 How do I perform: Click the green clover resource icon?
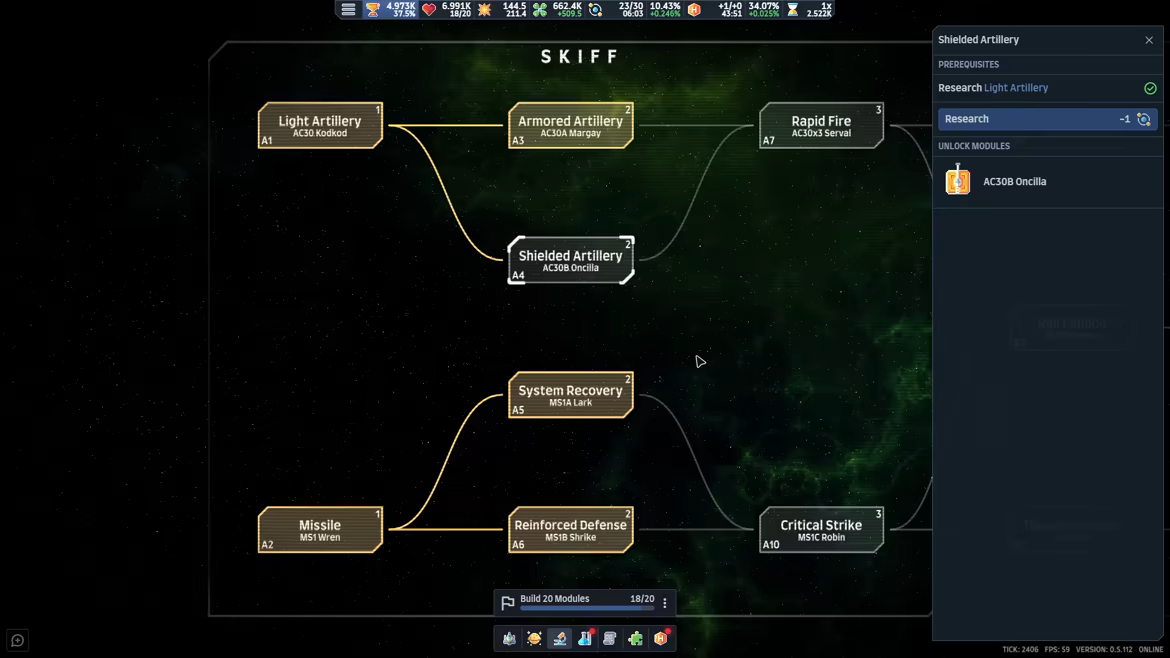[539, 10]
